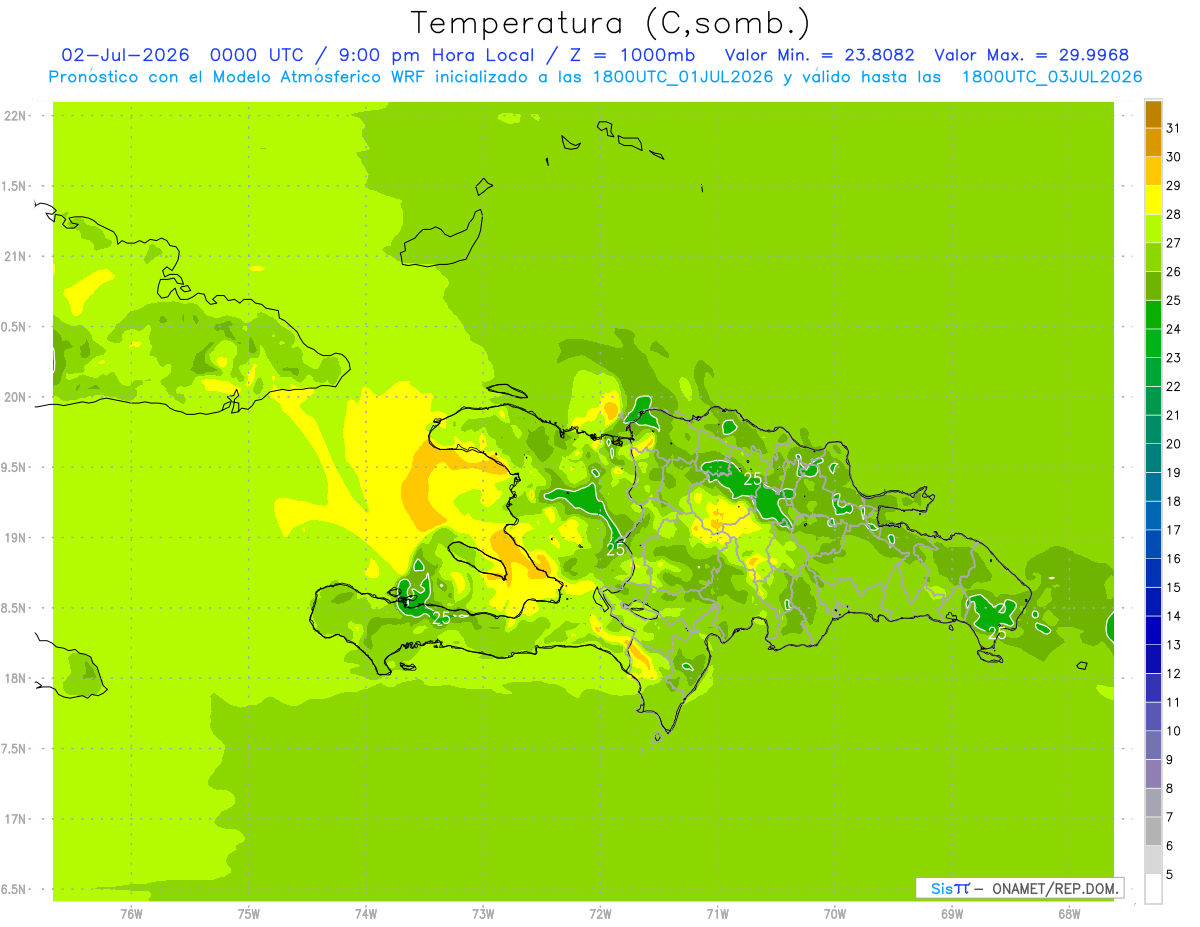The height and width of the screenshot is (927, 1200).
Task: Click the 76W longitude label
Action: click(x=131, y=913)
